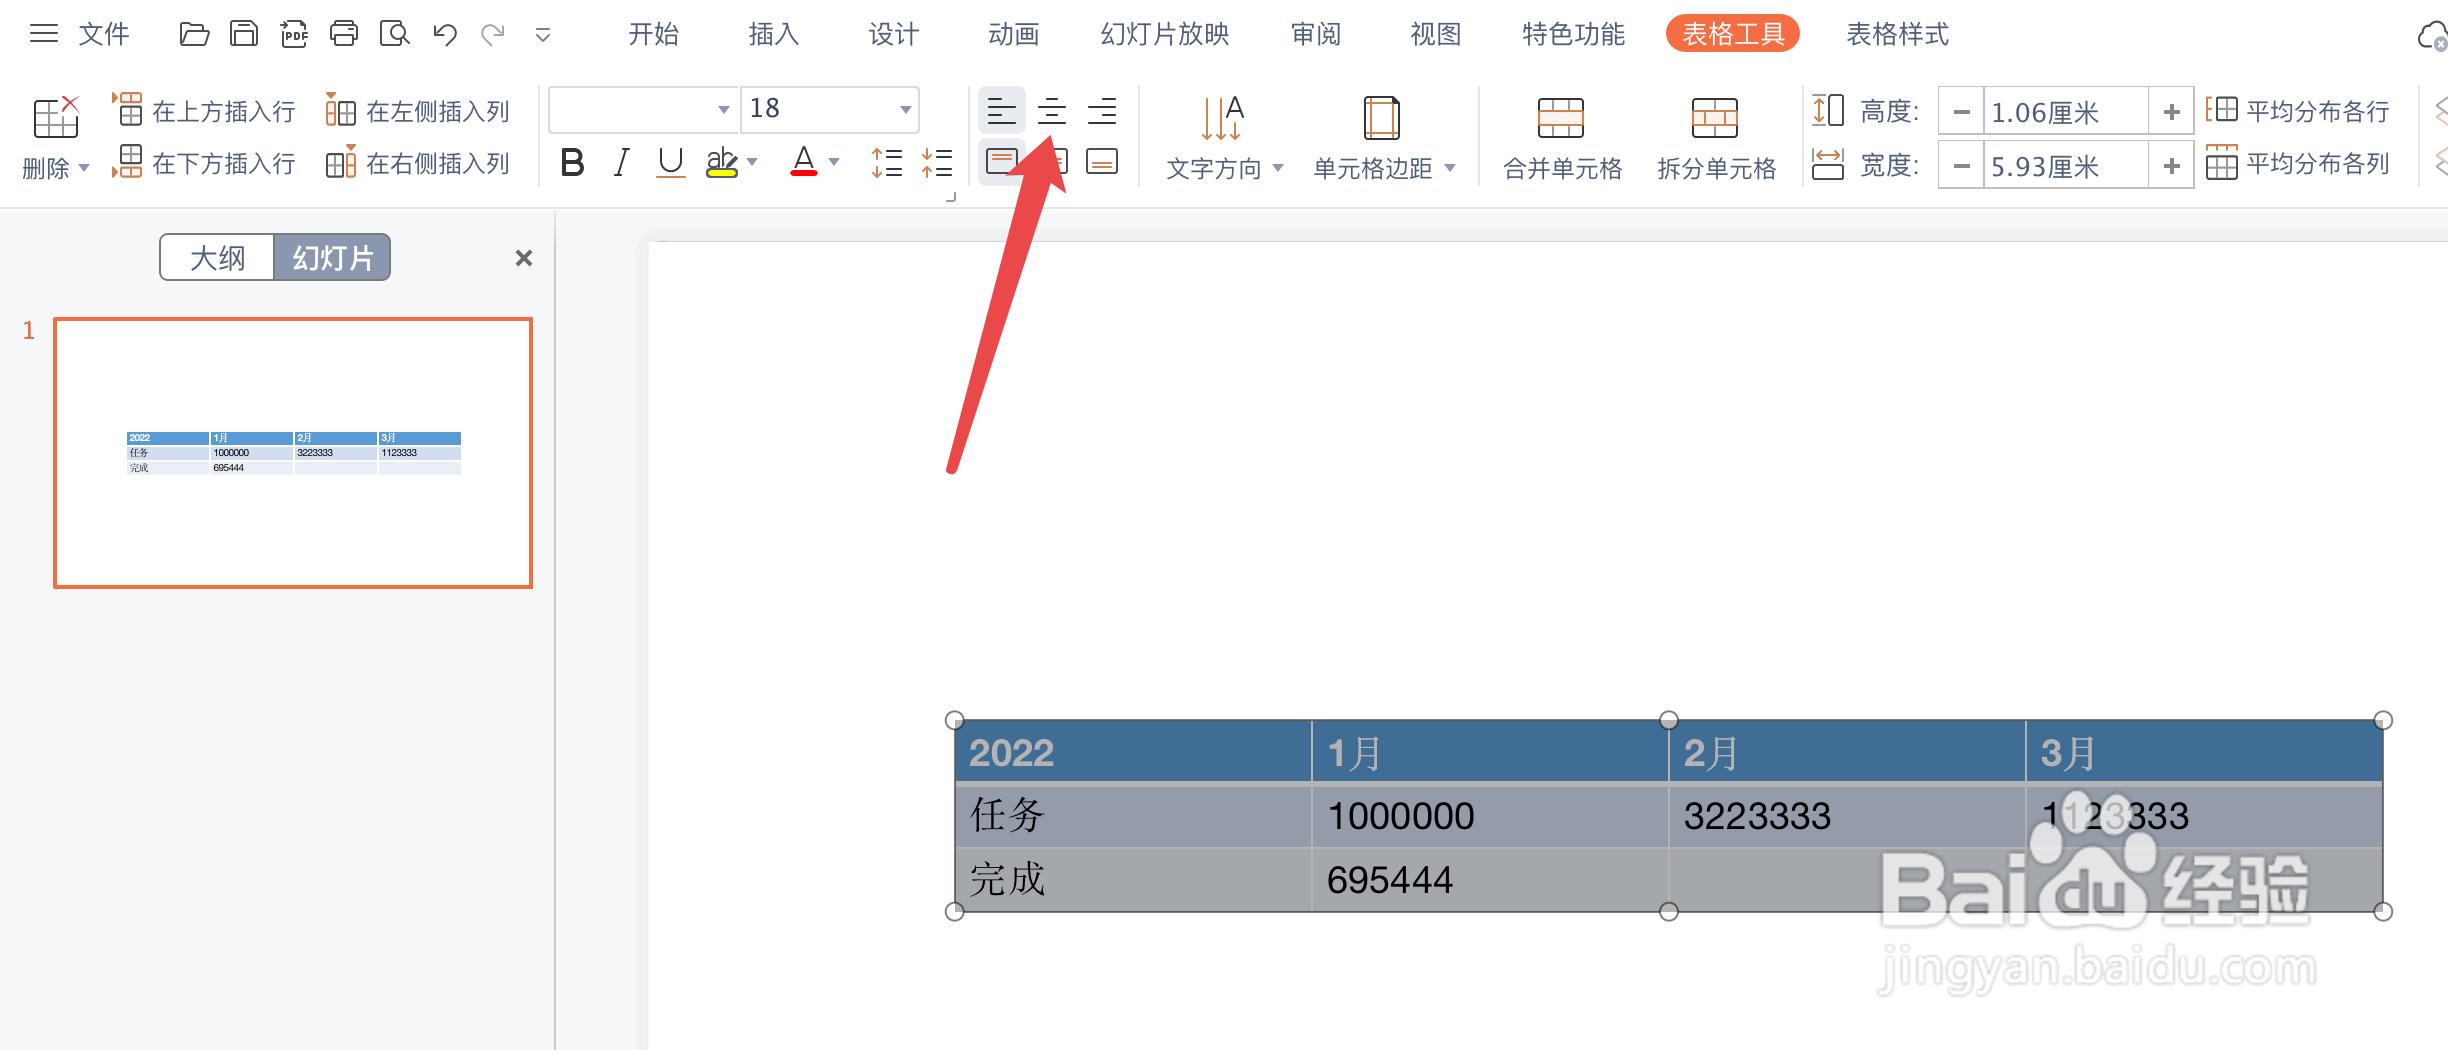Toggle italic formatting
Image resolution: width=2448 pixels, height=1050 pixels.
[x=621, y=162]
